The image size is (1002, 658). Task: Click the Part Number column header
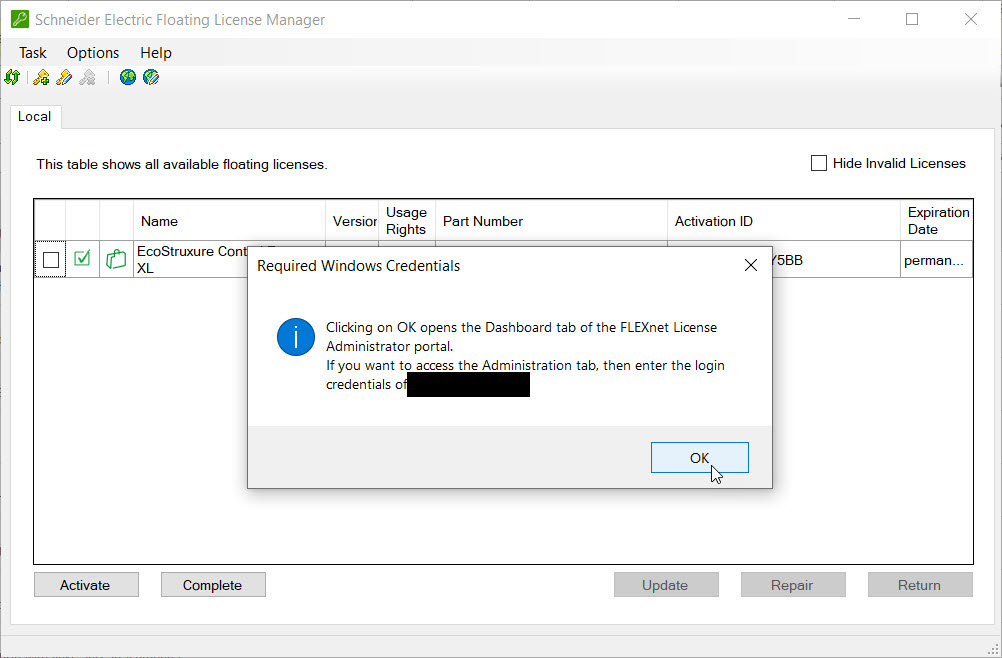coord(551,221)
